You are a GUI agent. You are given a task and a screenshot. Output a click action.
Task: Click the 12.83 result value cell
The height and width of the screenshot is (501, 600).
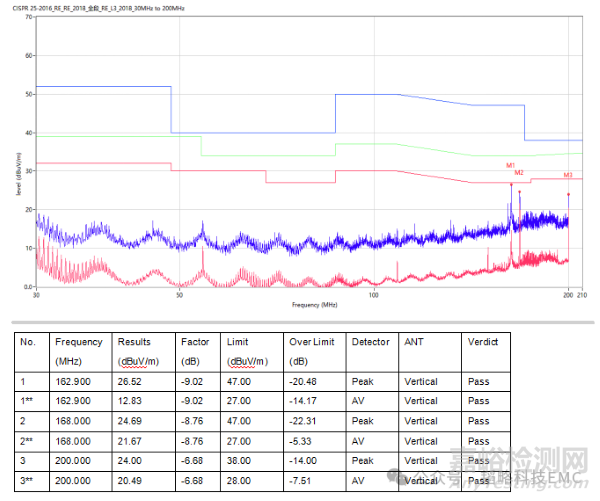click(x=130, y=401)
